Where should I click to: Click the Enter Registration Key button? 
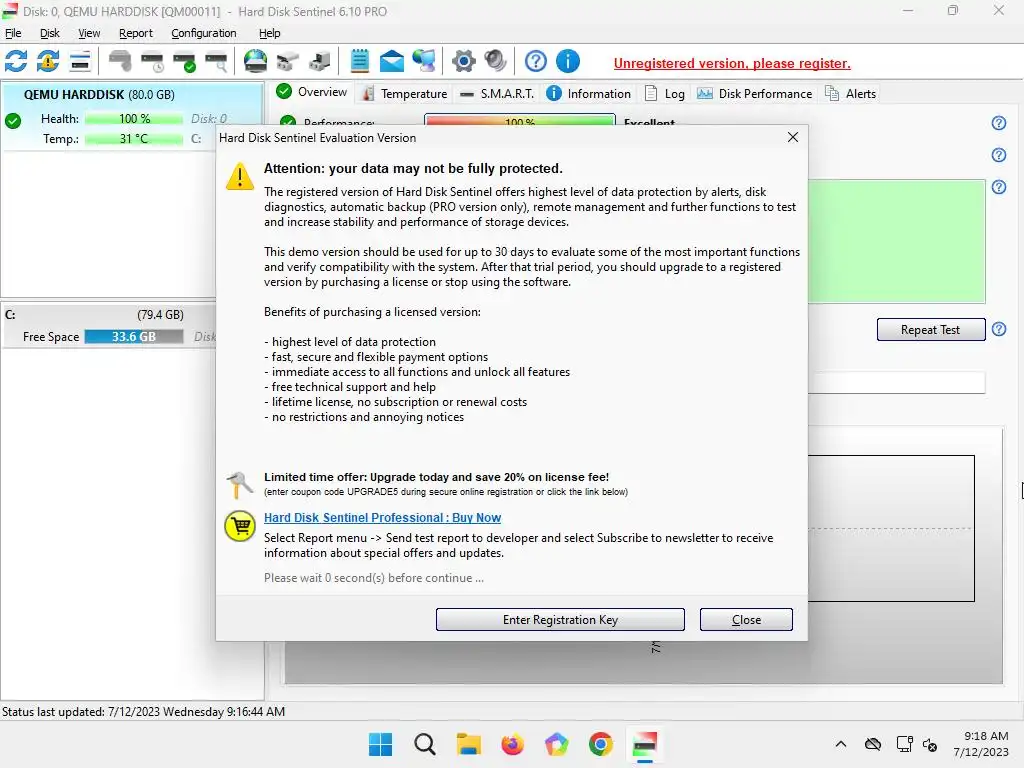[x=560, y=620]
